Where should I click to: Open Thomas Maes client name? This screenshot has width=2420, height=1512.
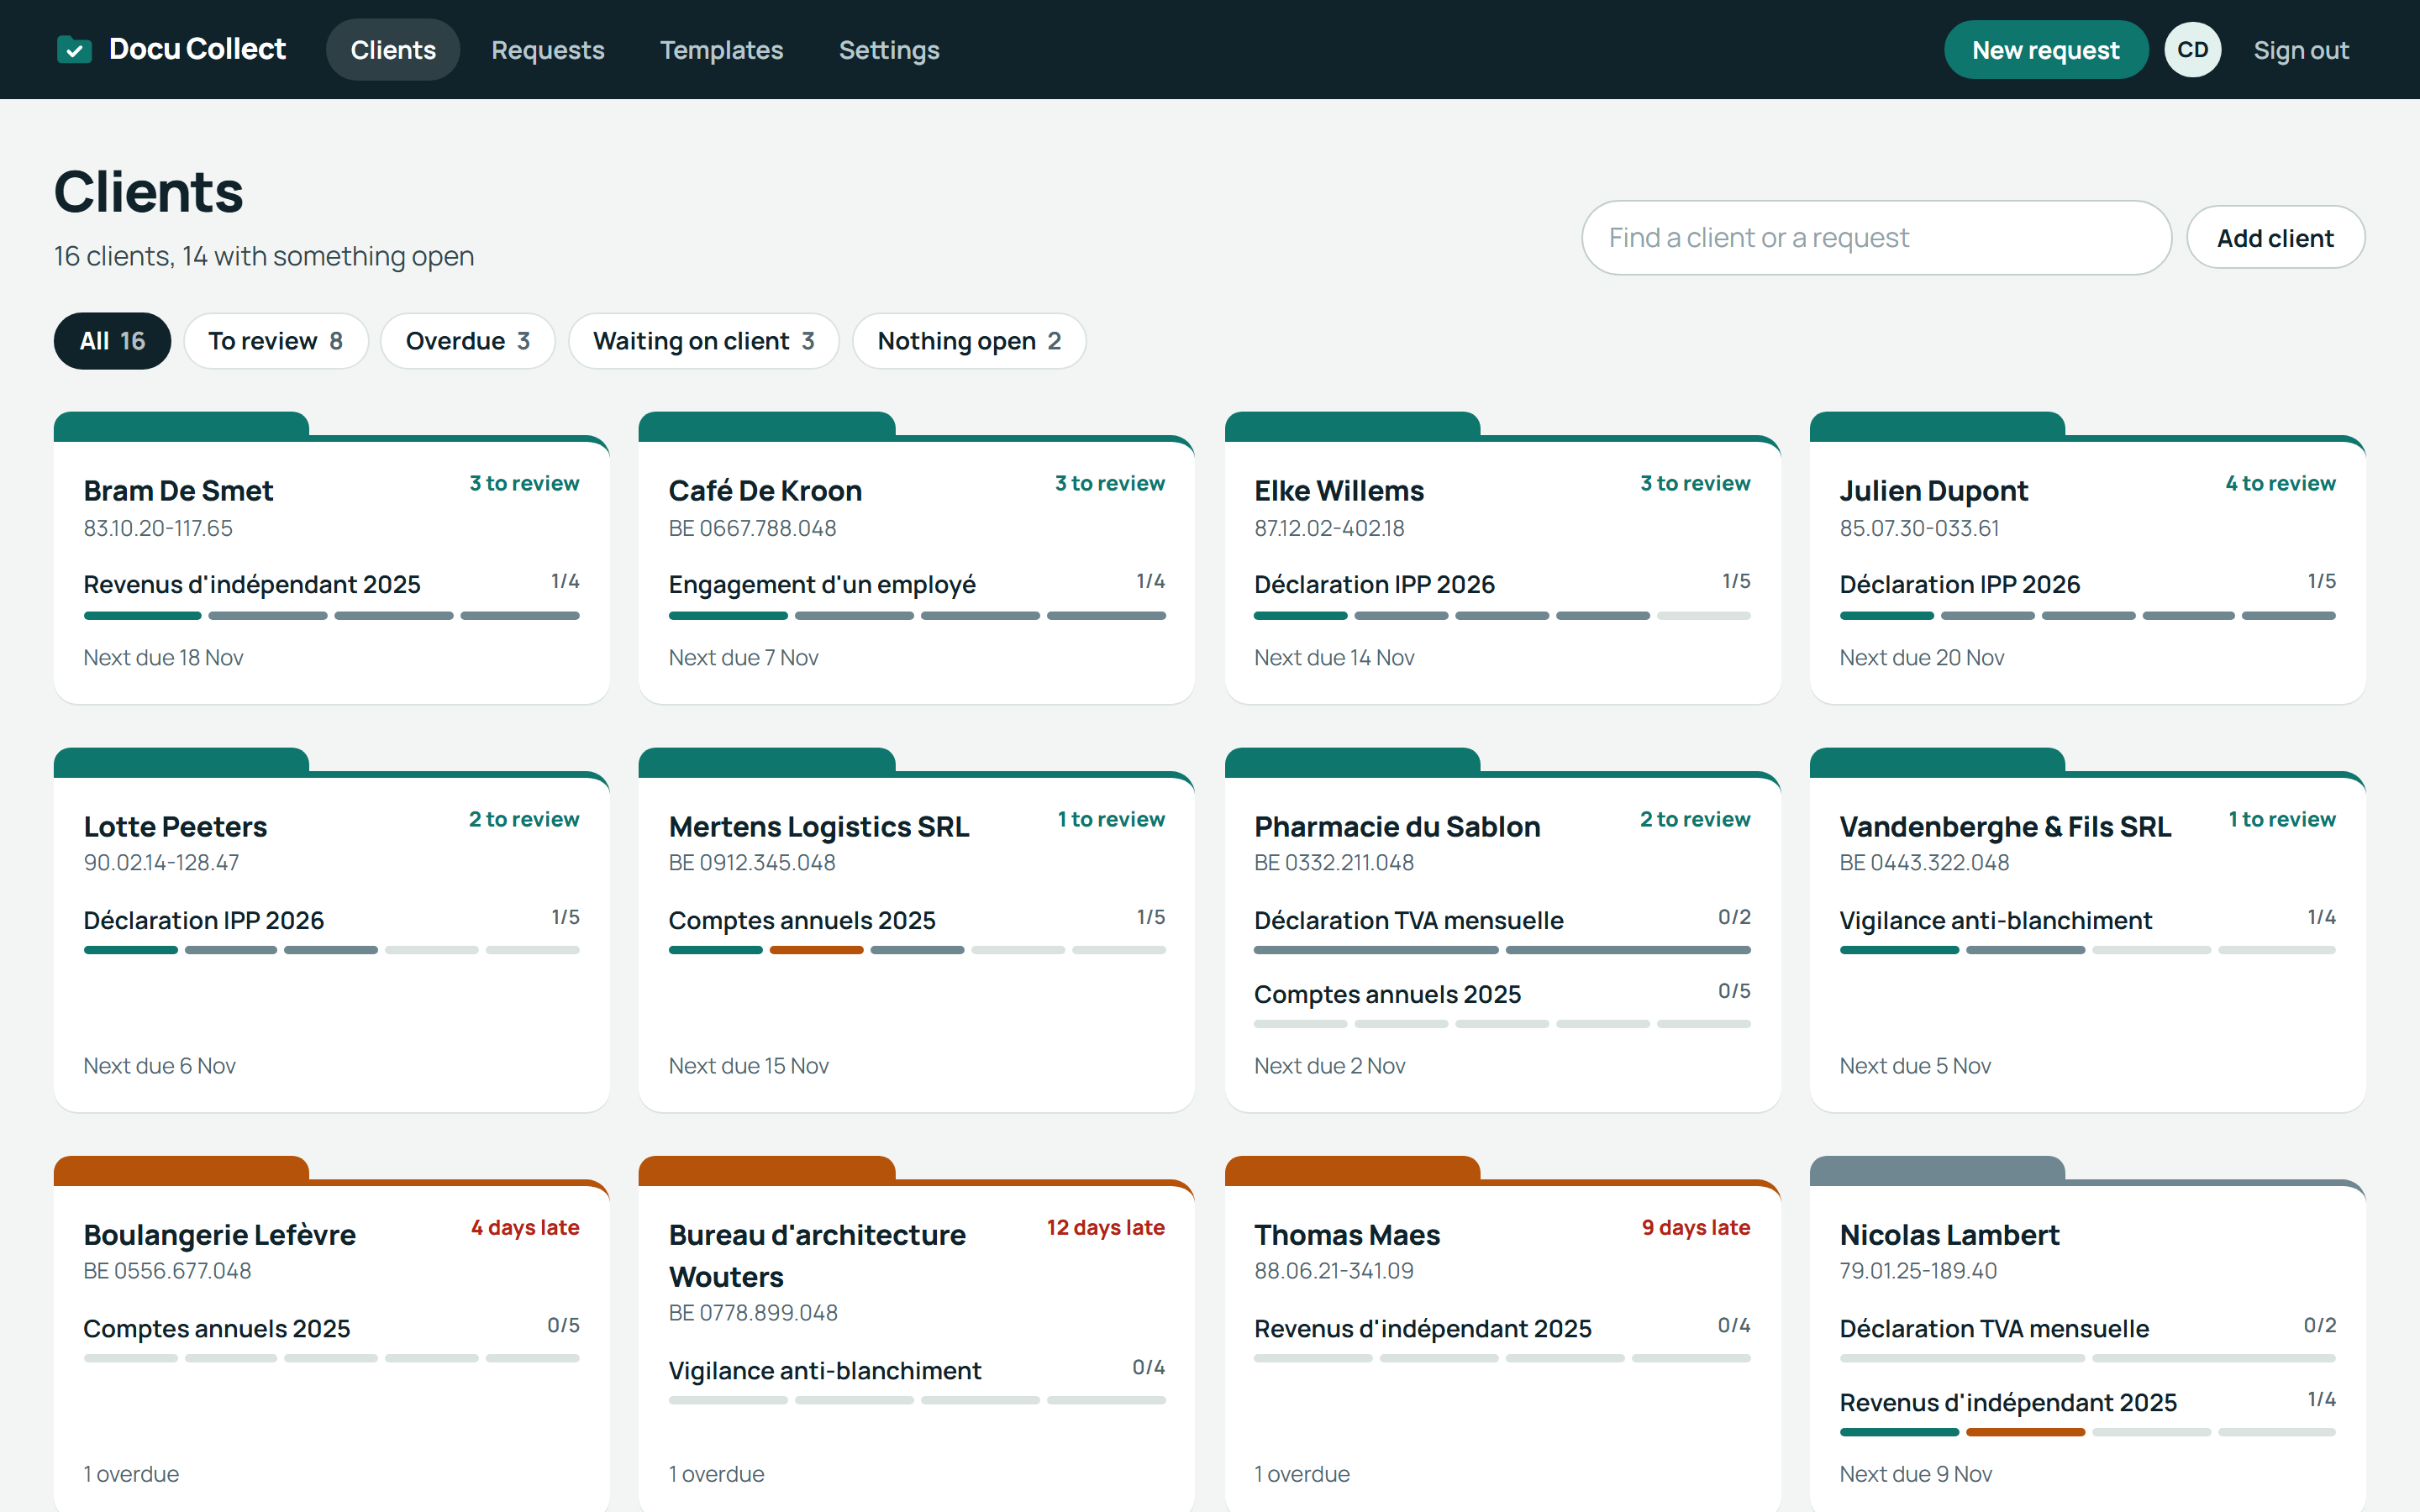point(1347,1235)
